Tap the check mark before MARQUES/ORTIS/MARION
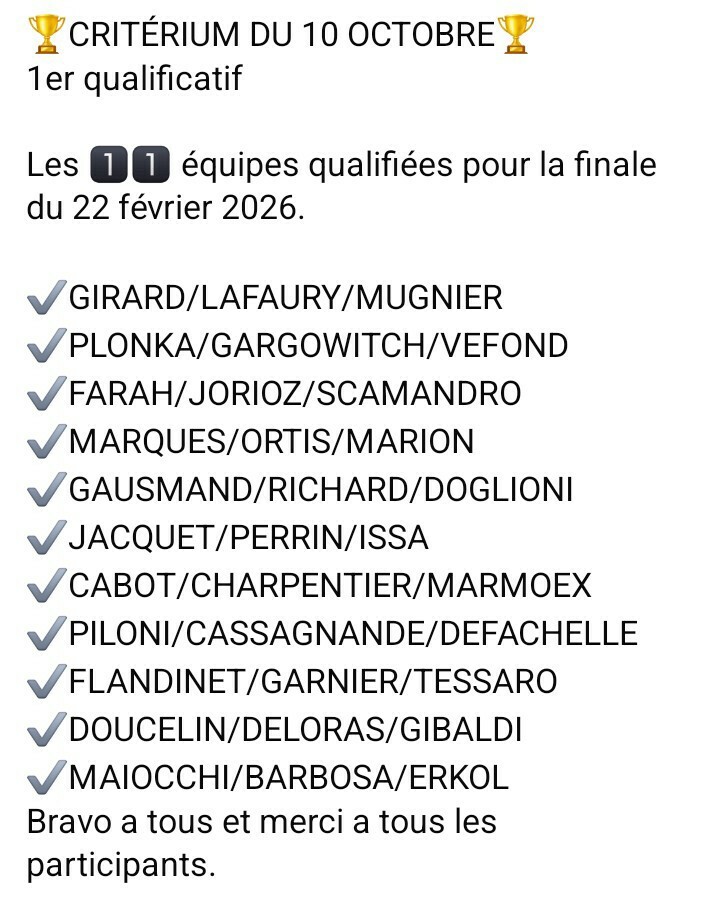 [x=46, y=442]
